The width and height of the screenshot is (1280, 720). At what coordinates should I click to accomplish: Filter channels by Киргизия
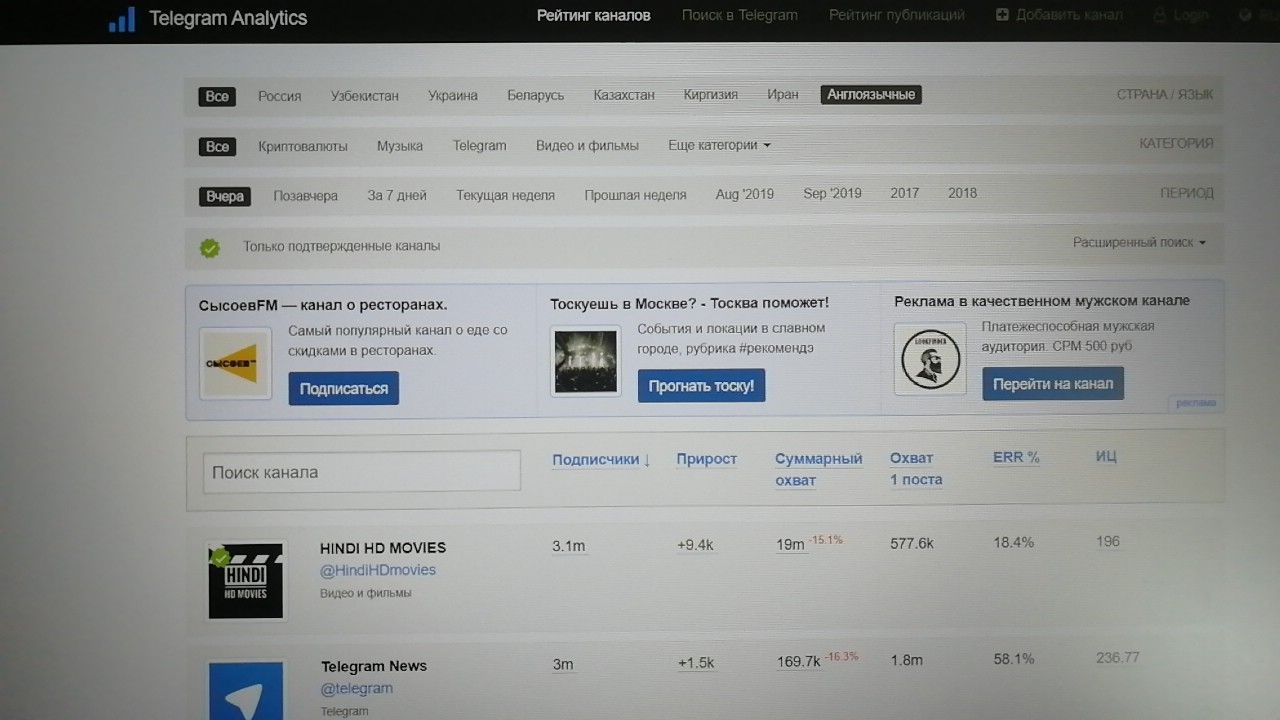(711, 95)
